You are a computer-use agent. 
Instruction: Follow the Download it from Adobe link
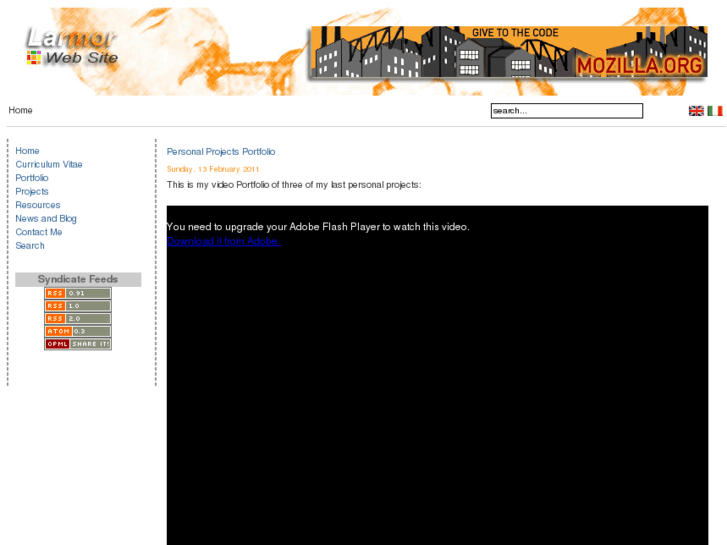tap(224, 241)
